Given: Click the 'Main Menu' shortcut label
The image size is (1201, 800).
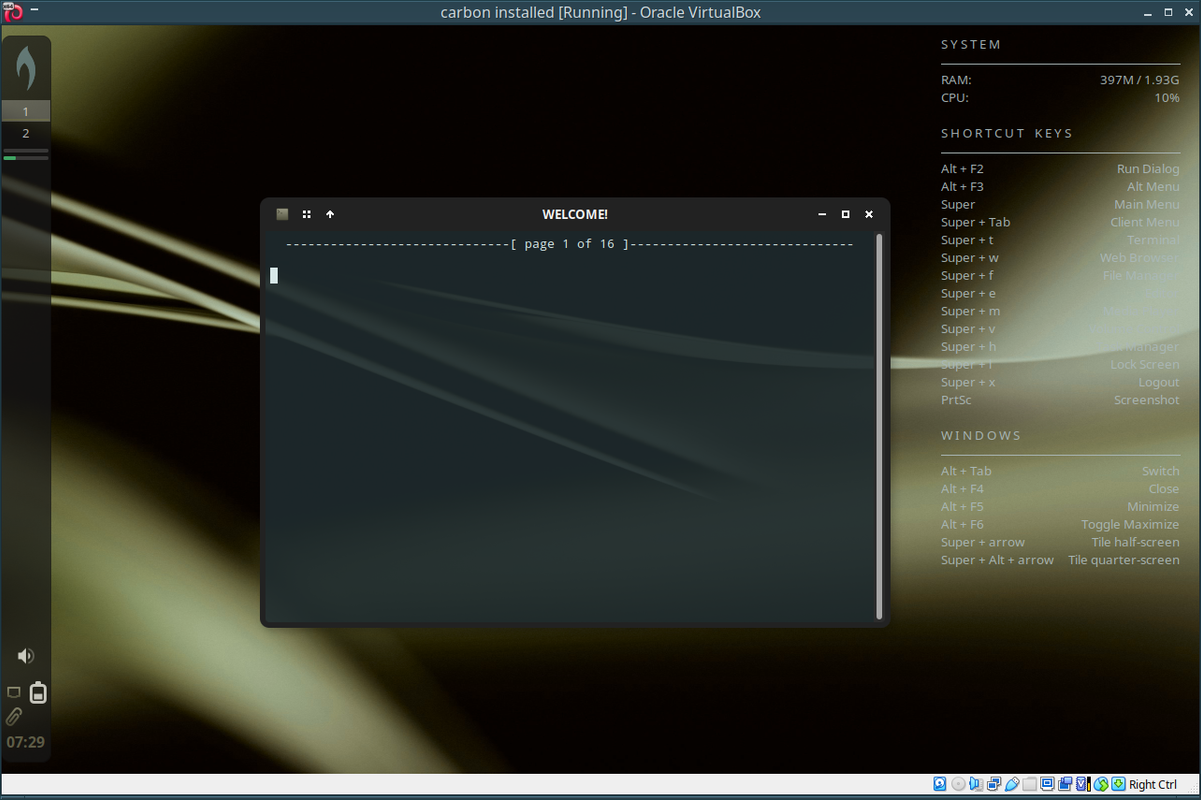Looking at the screenshot, I should pyautogui.click(x=1147, y=205).
